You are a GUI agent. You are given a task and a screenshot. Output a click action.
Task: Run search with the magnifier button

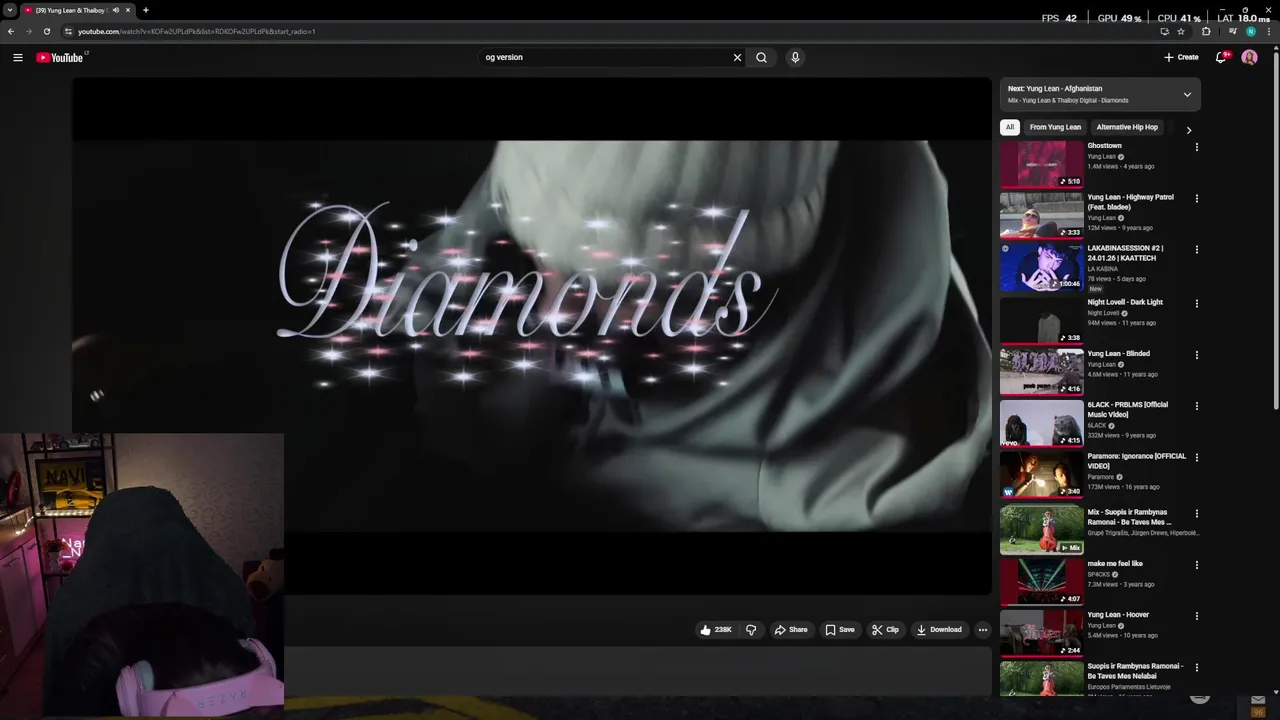[x=761, y=57]
